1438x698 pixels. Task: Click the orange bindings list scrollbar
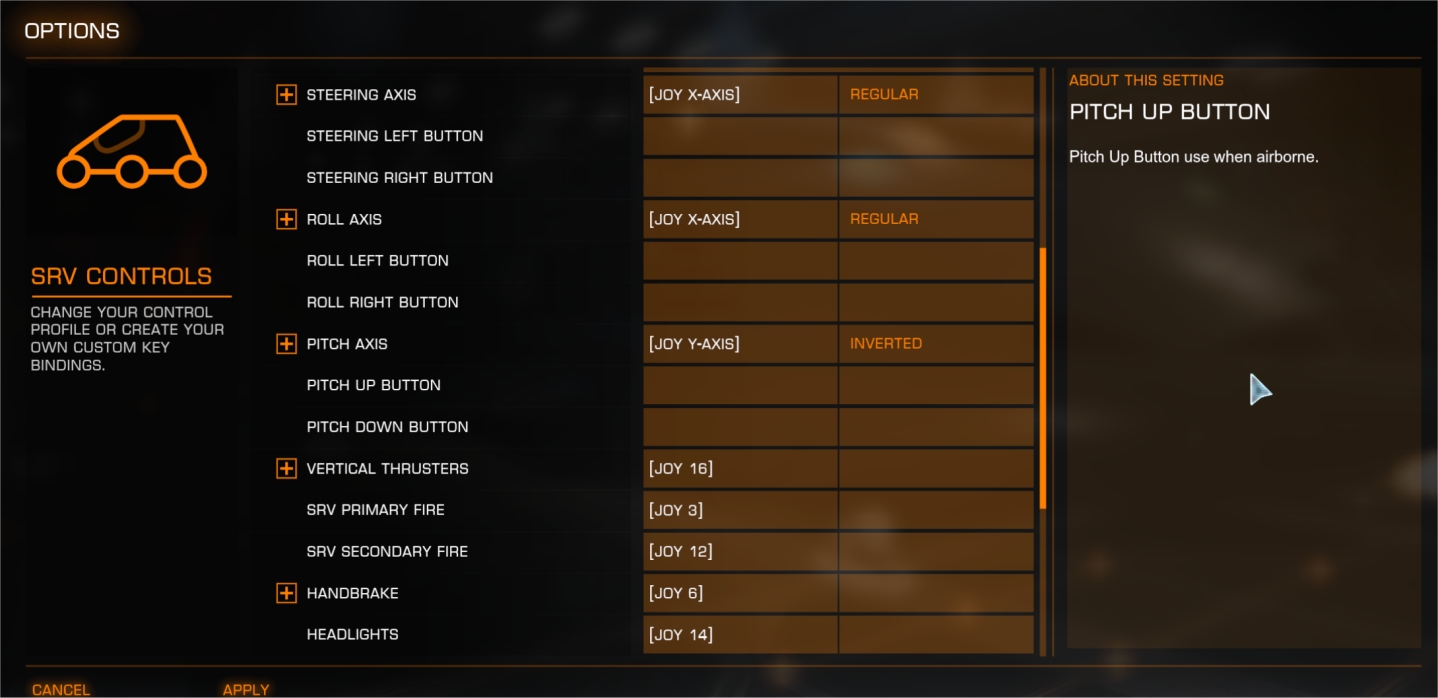pyautogui.click(x=1043, y=379)
